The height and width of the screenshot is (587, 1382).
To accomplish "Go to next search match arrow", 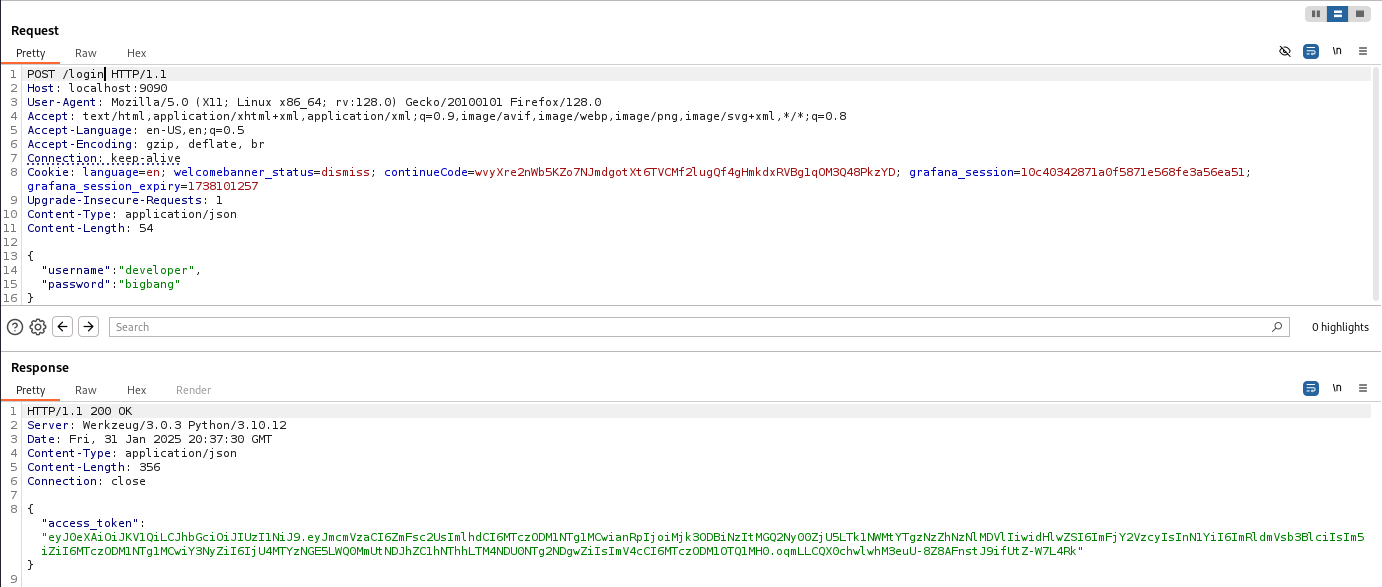I will pos(88,326).
